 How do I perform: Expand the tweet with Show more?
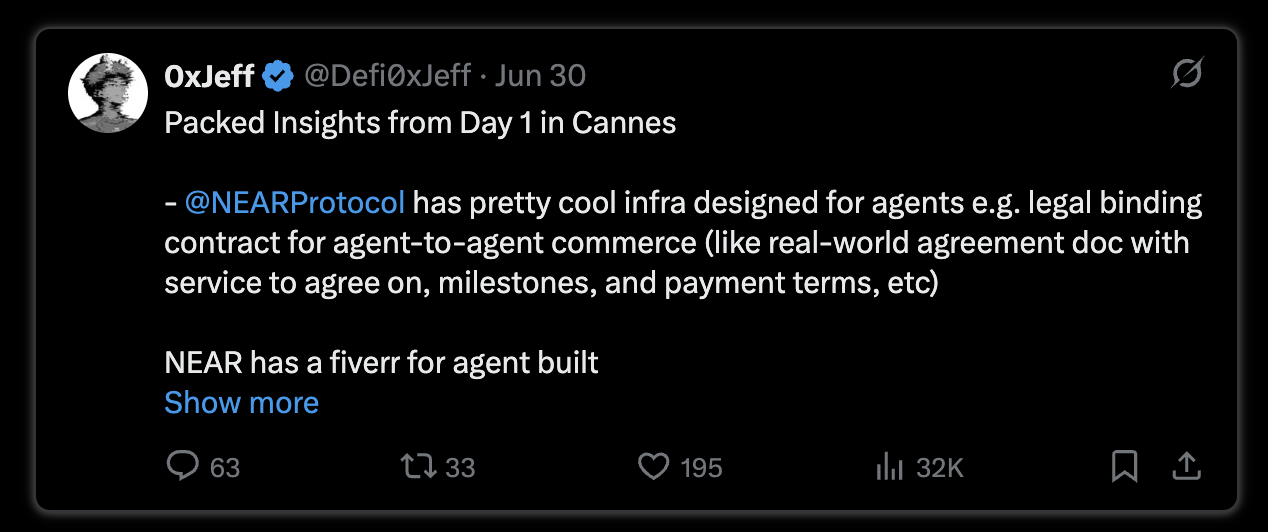coord(241,402)
